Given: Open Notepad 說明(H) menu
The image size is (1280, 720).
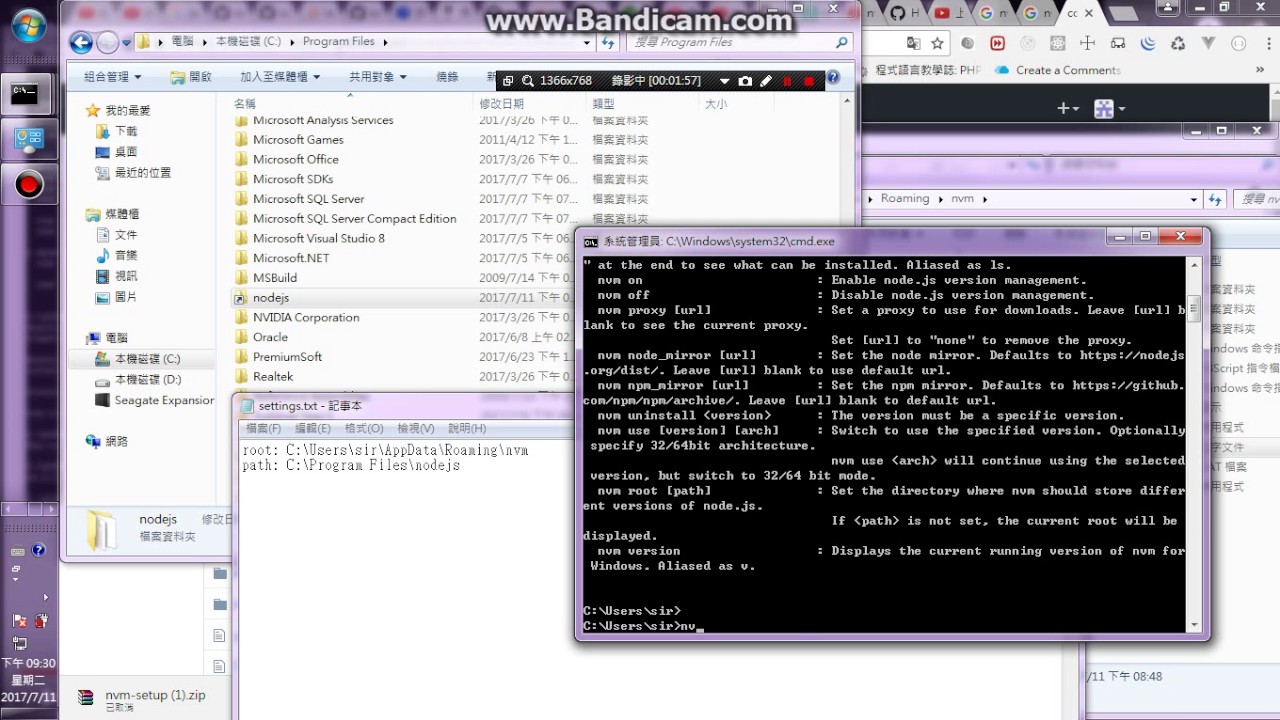Looking at the screenshot, I should click(x=467, y=428).
